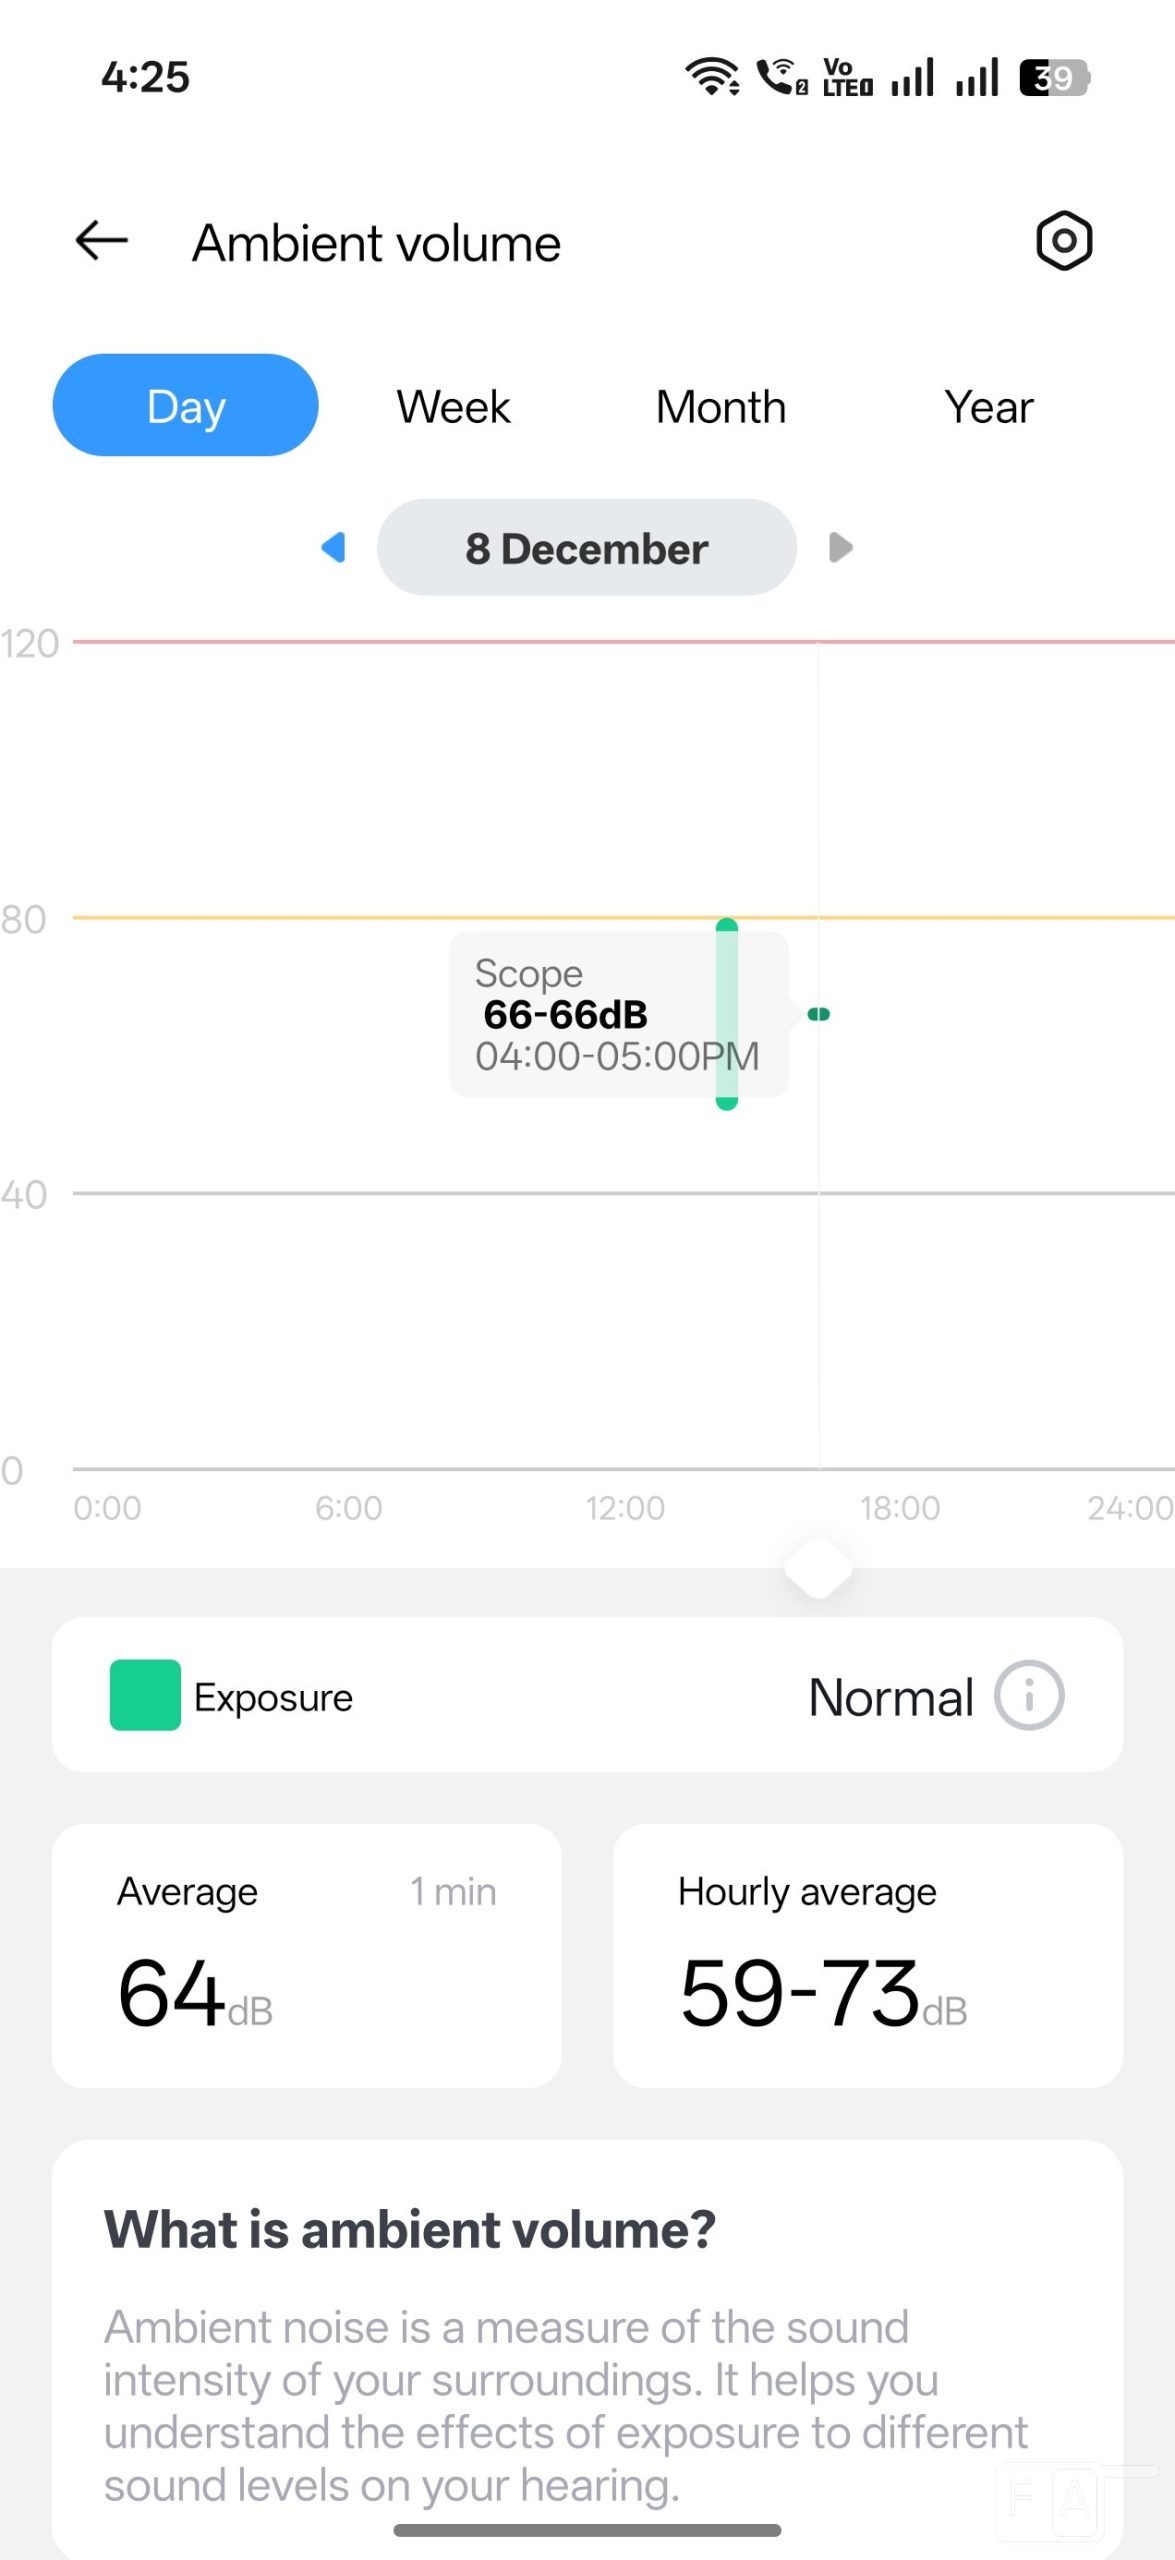This screenshot has width=1175, height=2560.
Task: Tap the small green data dot
Action: tap(819, 1014)
